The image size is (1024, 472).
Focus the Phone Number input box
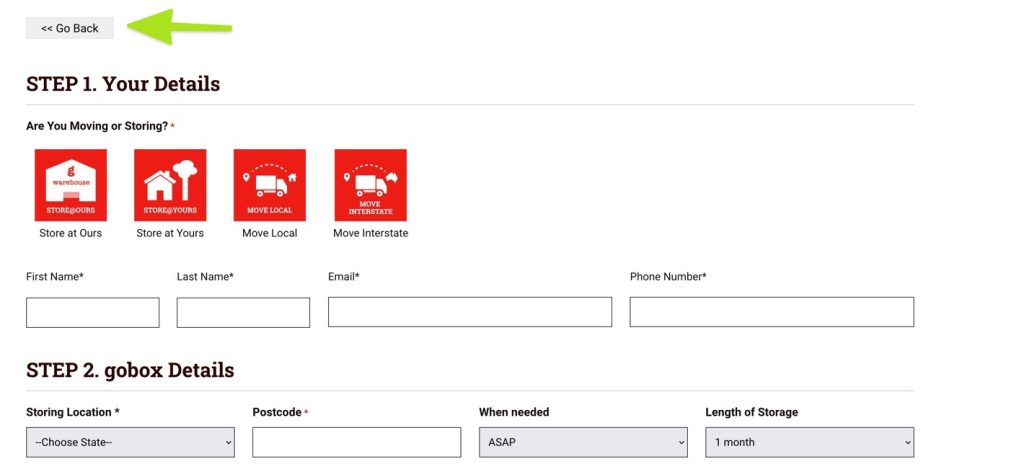(x=771, y=312)
